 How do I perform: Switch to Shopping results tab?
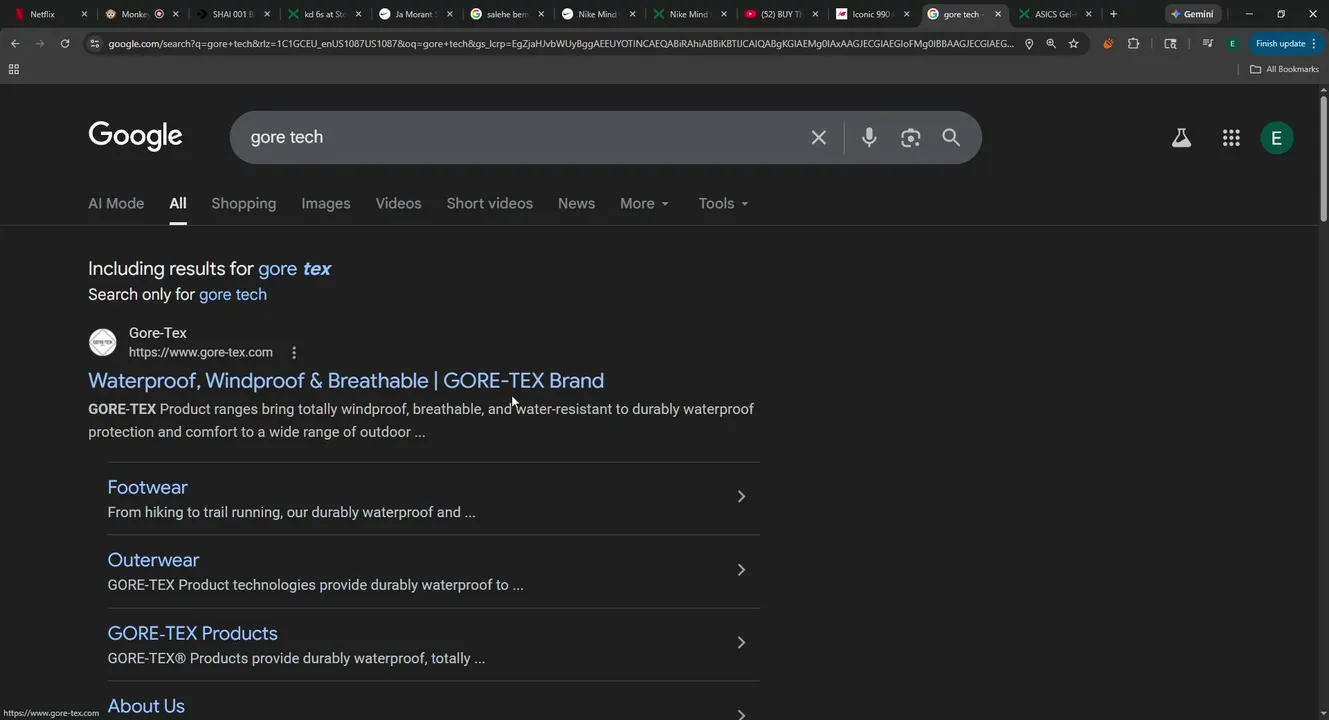pyautogui.click(x=243, y=203)
